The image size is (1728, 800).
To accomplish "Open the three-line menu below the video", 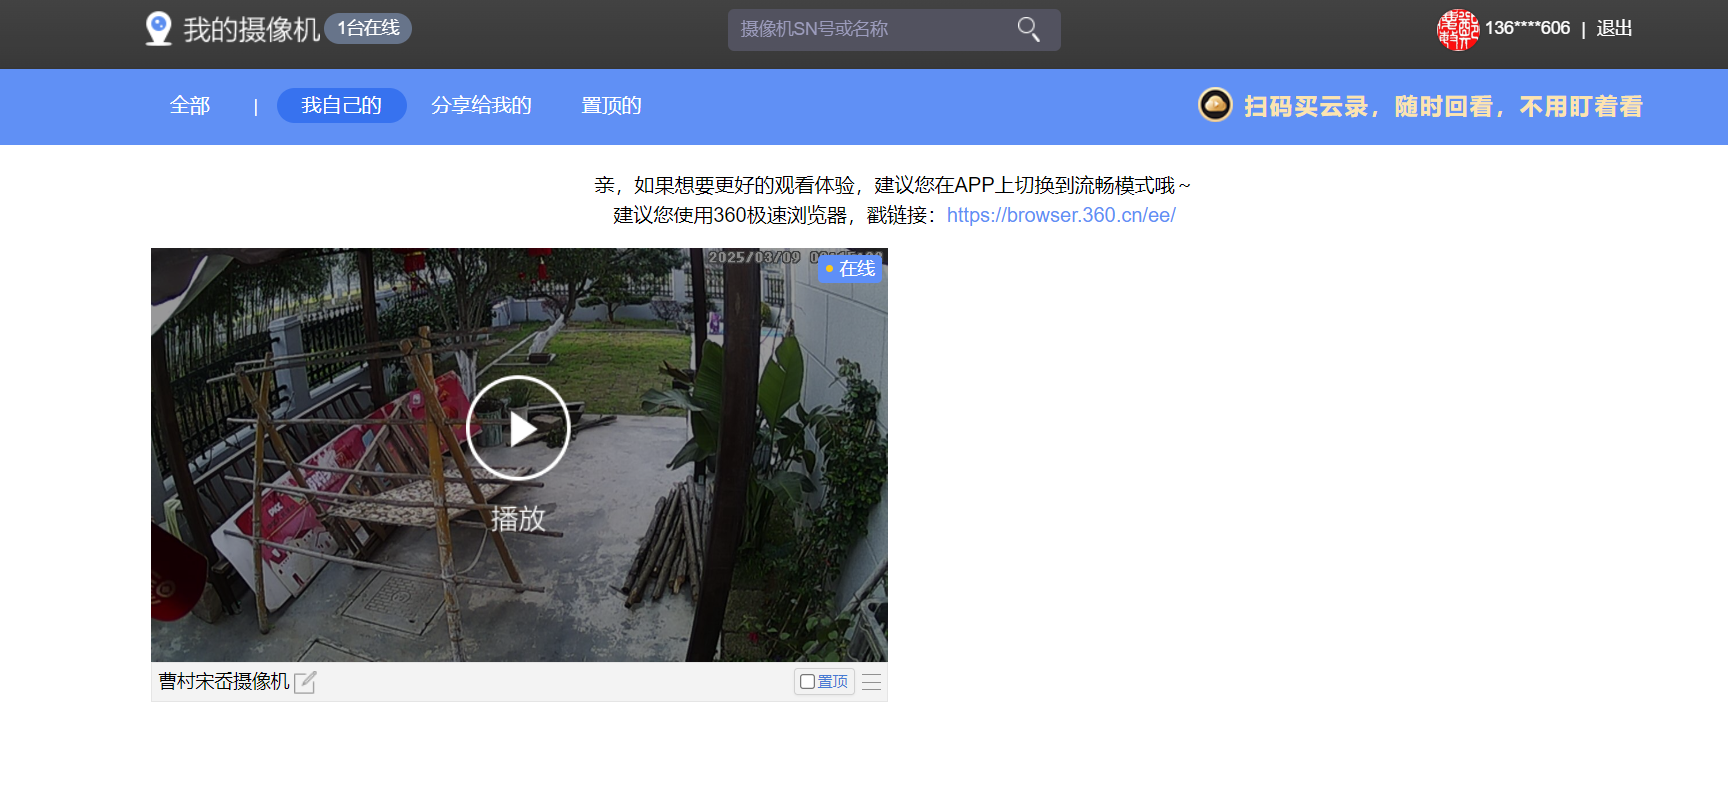I will (871, 682).
